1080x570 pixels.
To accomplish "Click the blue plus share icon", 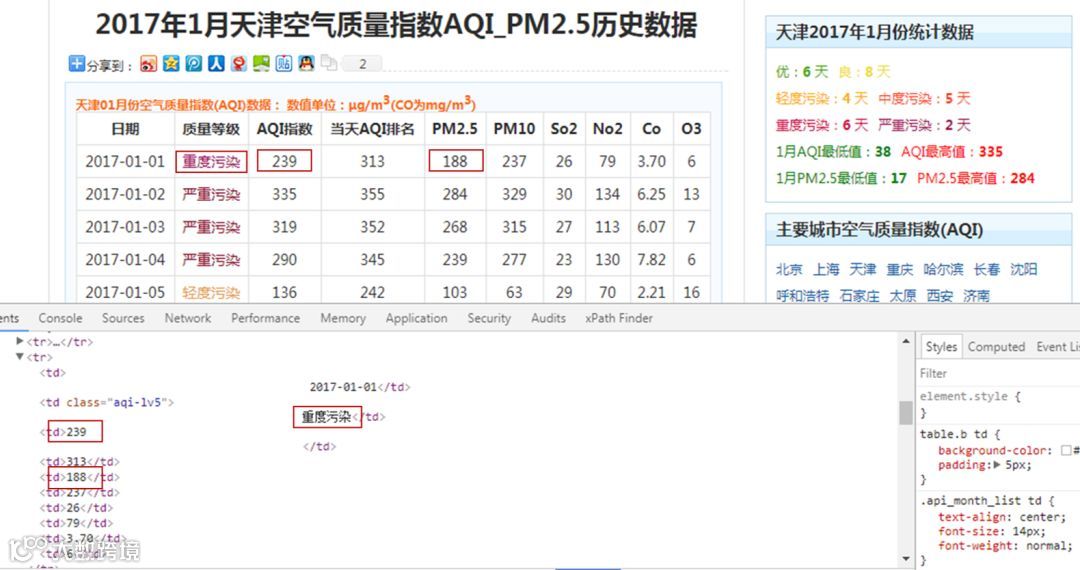I will (x=76, y=64).
